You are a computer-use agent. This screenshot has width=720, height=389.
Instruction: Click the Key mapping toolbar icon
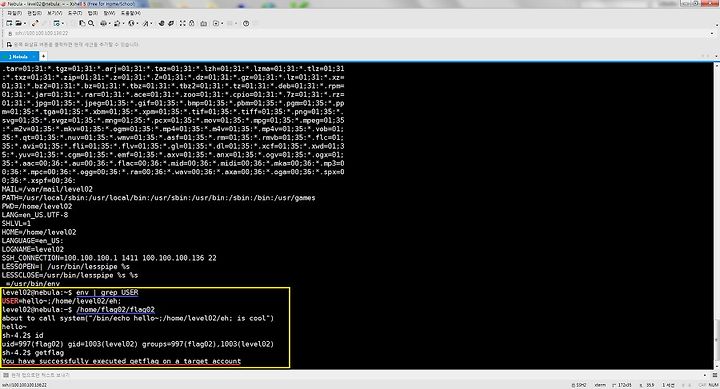[203, 23]
